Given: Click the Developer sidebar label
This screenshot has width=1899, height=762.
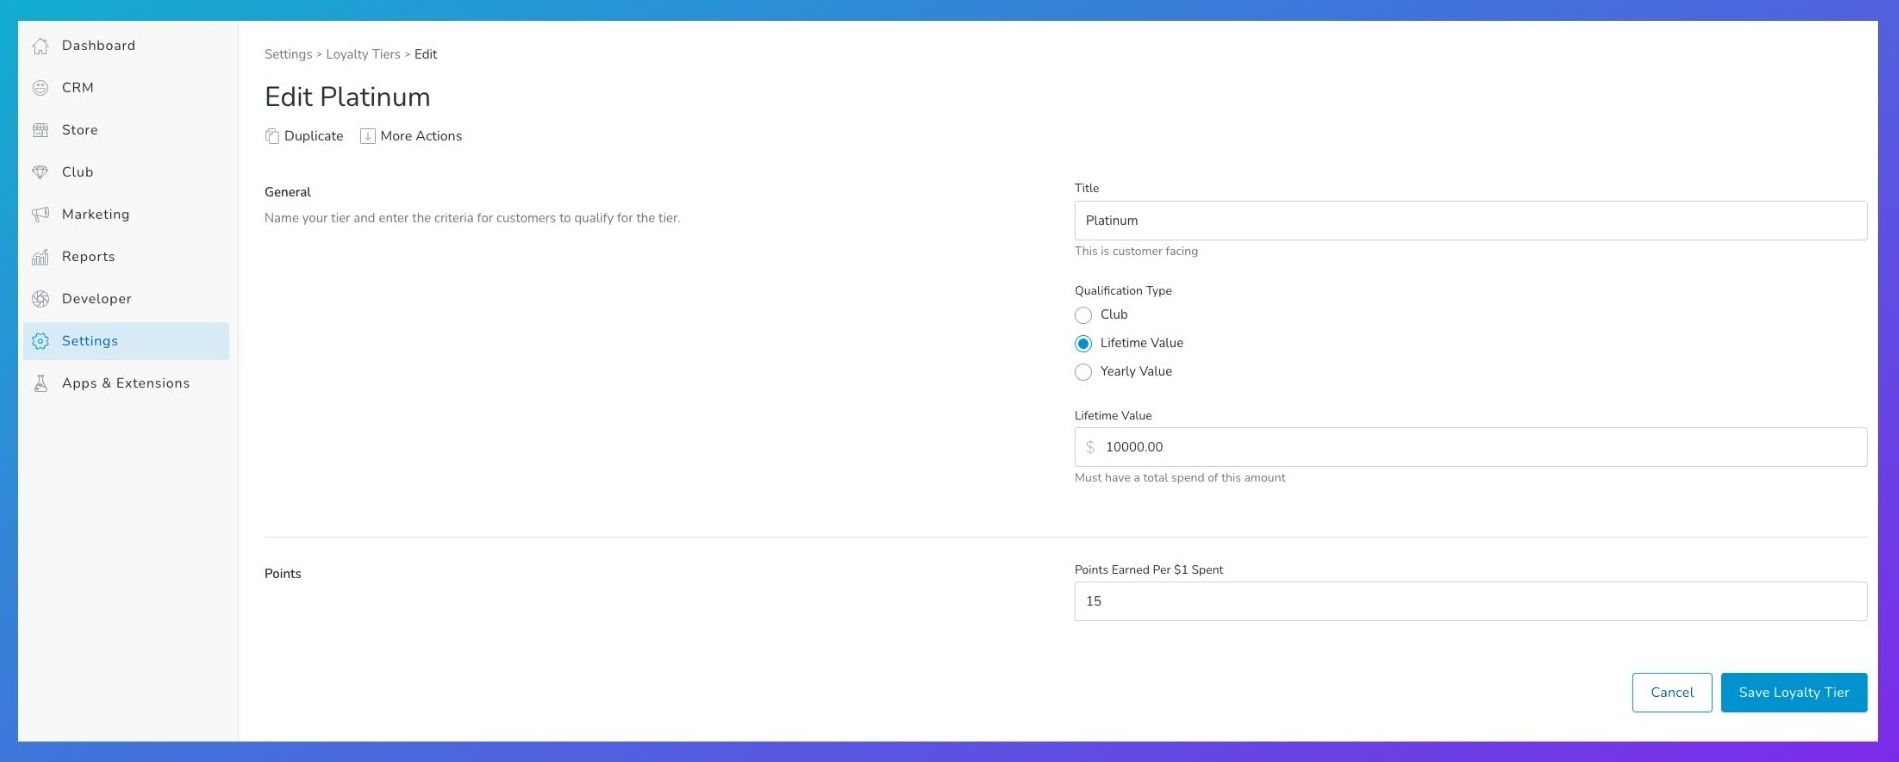Looking at the screenshot, I should click(x=97, y=299).
